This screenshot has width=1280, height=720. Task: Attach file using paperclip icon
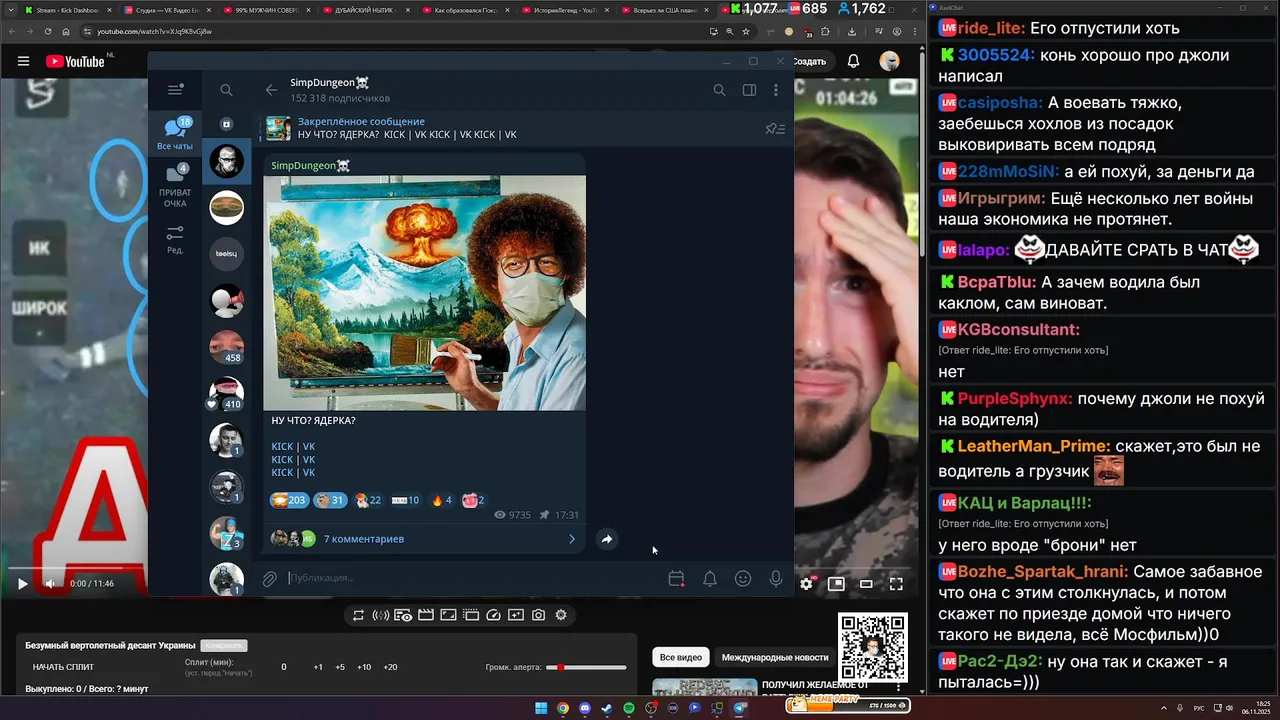pyautogui.click(x=270, y=578)
